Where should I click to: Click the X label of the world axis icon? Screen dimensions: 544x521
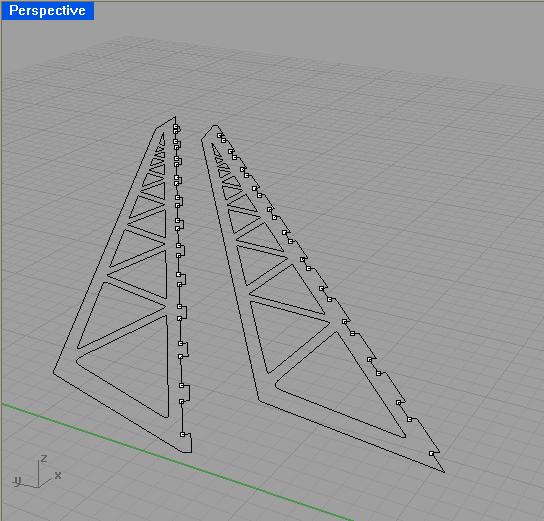click(58, 475)
